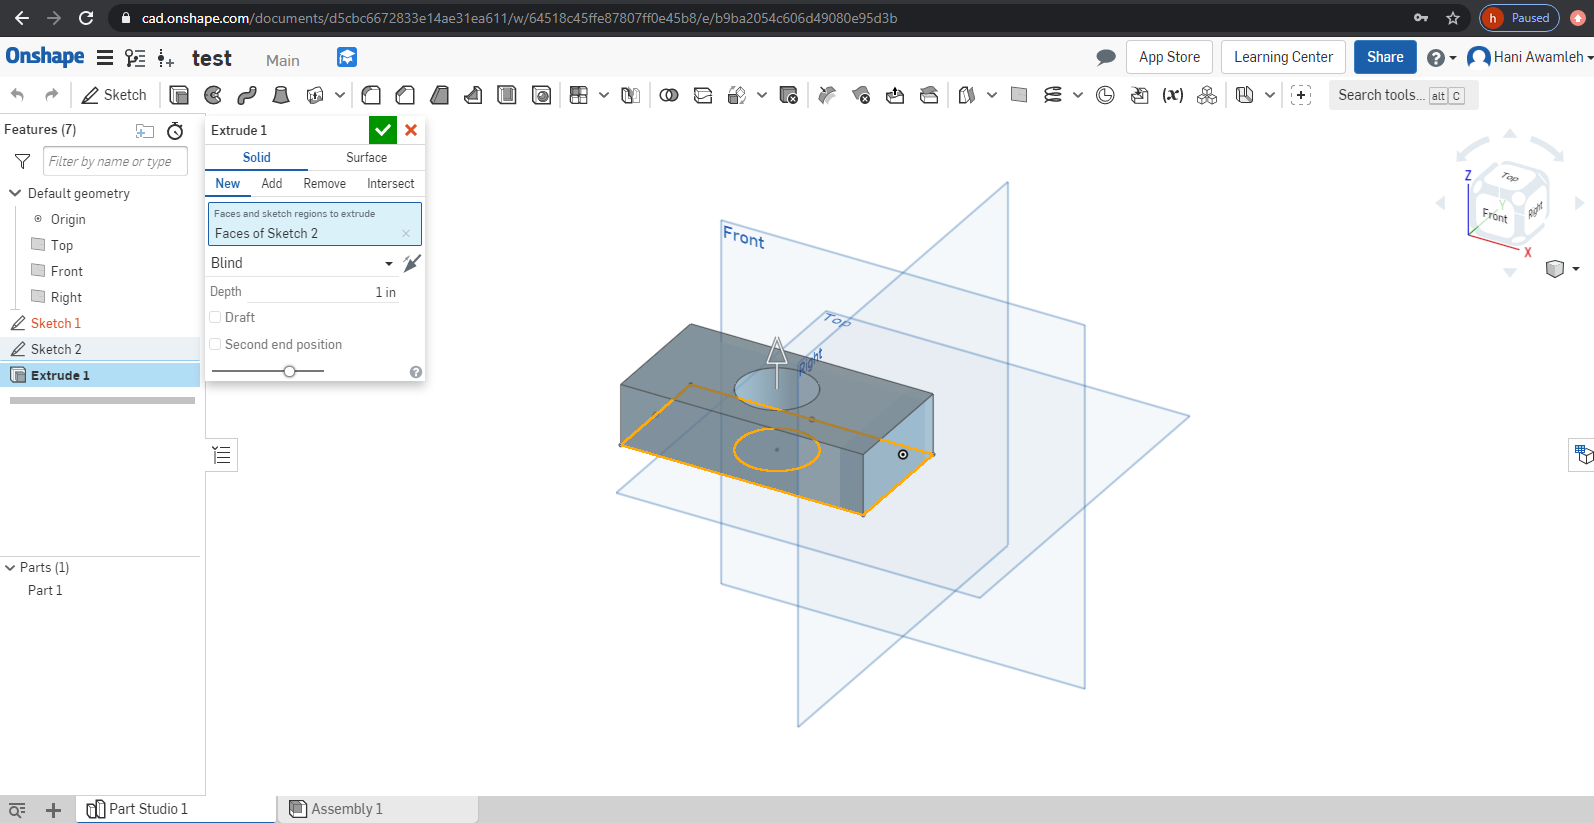Click the Share button
Image resolution: width=1594 pixels, height=823 pixels.
coord(1384,57)
